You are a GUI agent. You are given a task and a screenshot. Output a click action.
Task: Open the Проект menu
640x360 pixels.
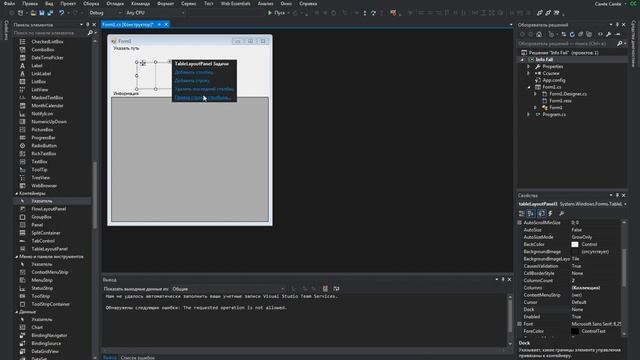click(68, 4)
